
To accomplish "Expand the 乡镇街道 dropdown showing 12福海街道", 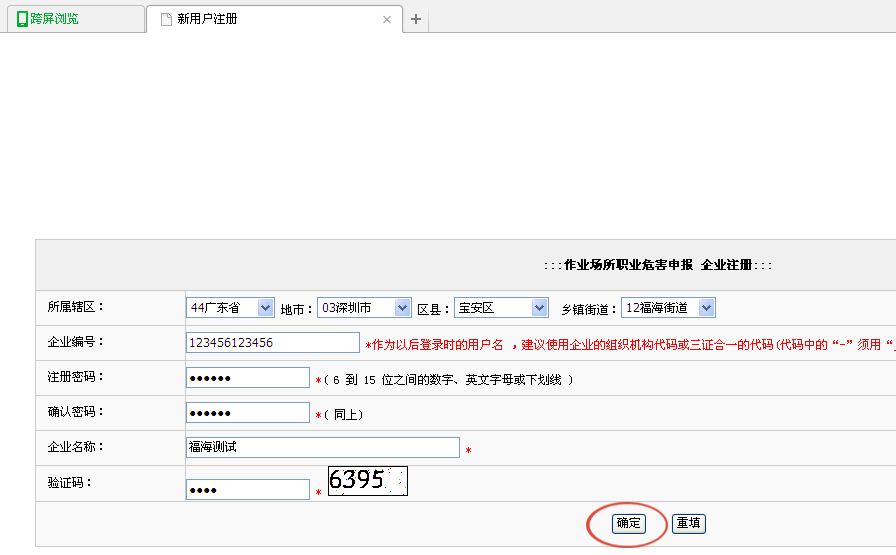I will pyautogui.click(x=668, y=308).
